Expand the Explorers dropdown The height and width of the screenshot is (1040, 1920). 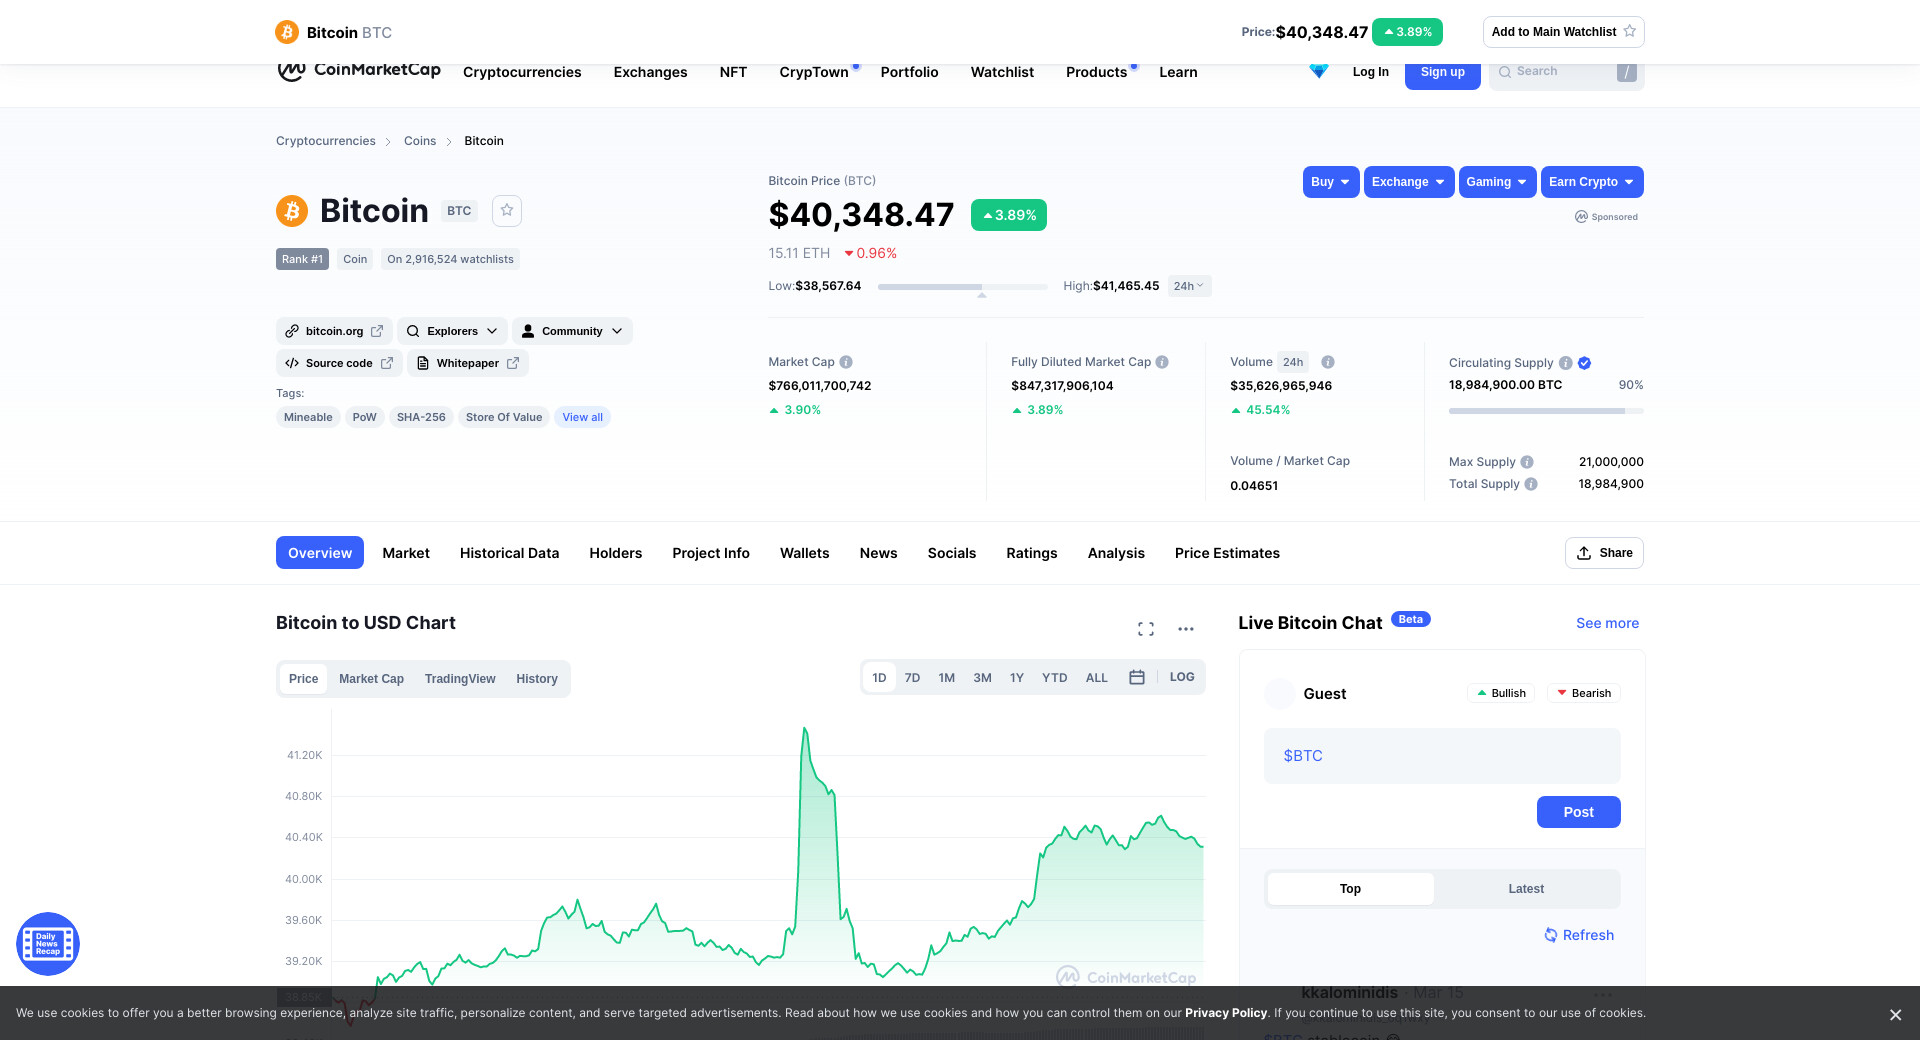point(452,331)
